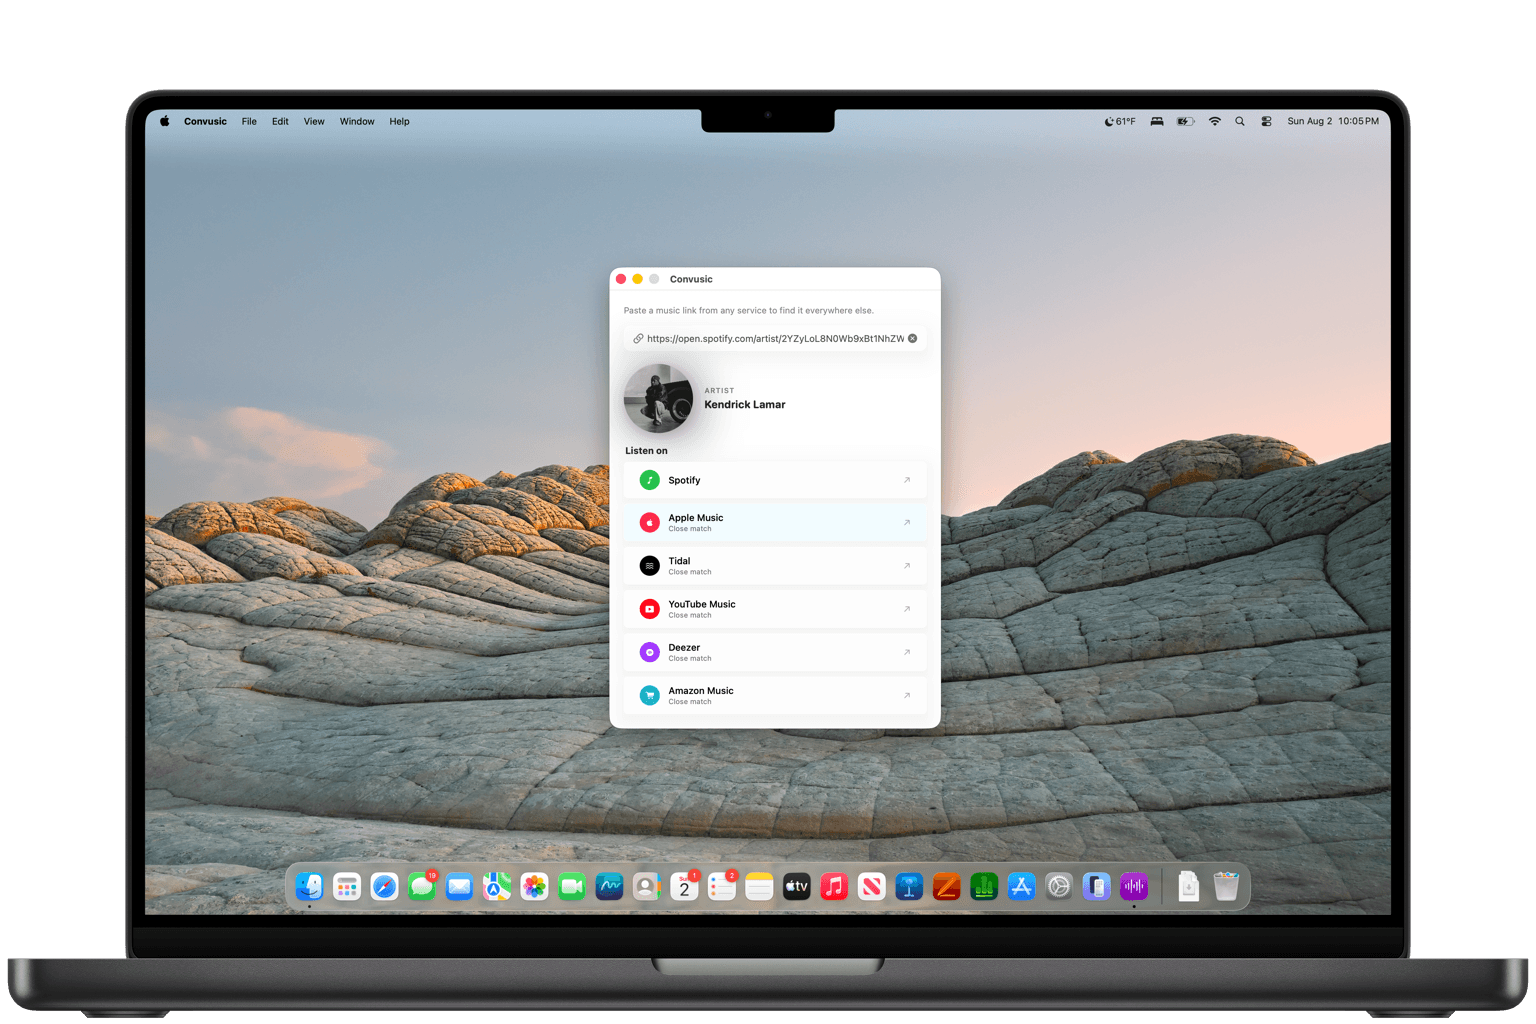Open the Trash in the Dock

1226,886
